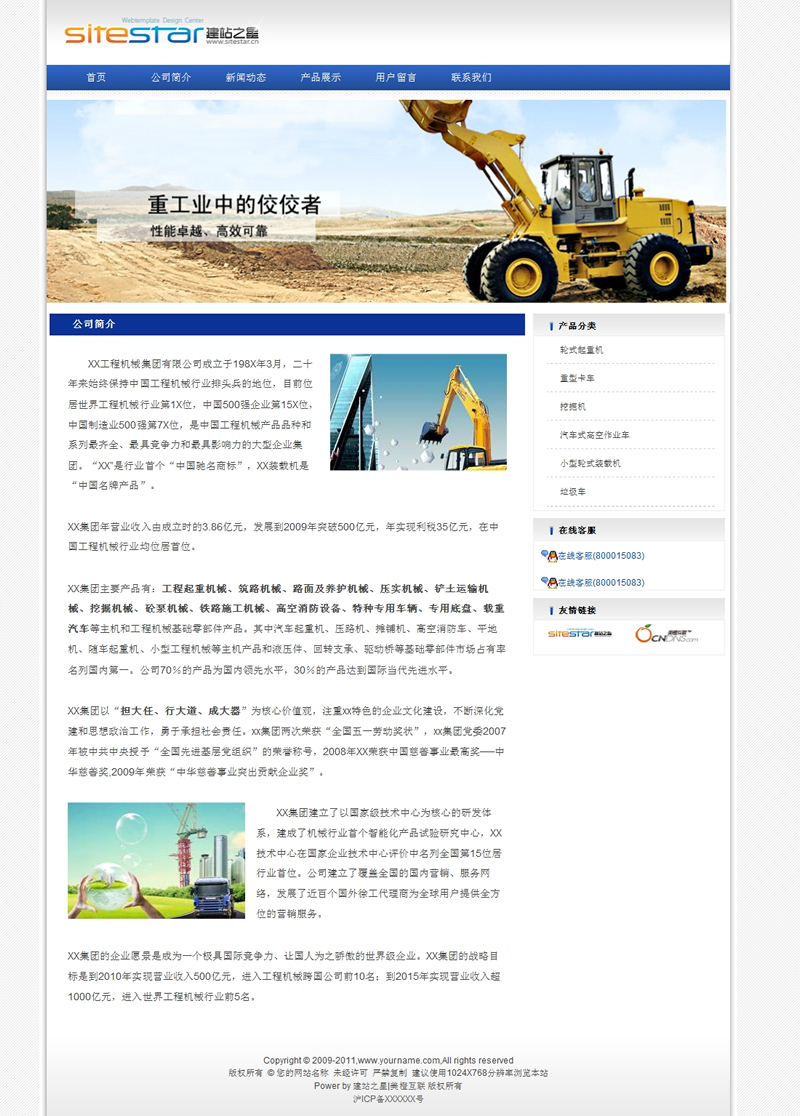Open 公司简介 in the navigation bar
Screen dimensions: 800x1116
171,78
